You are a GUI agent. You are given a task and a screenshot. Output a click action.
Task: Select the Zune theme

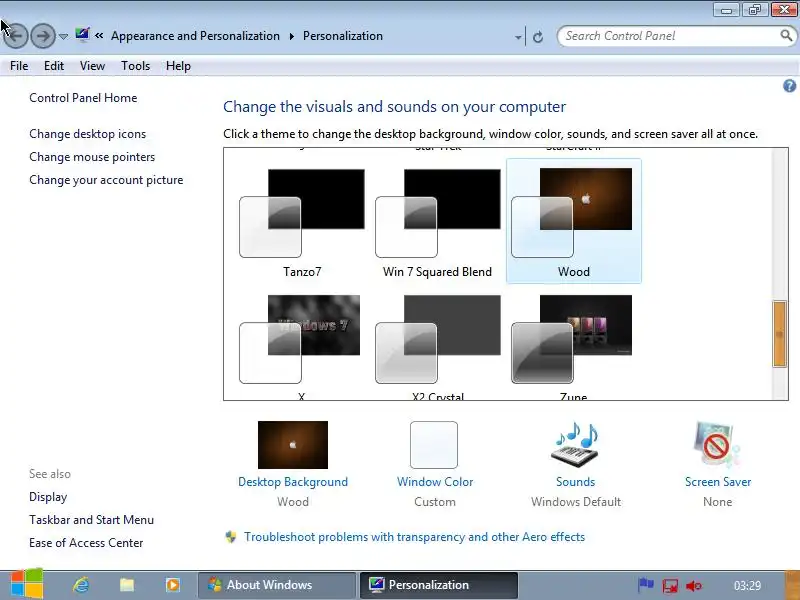coord(574,343)
